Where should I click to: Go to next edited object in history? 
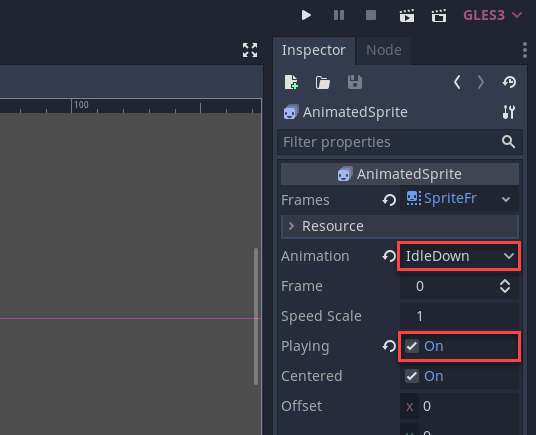click(x=481, y=82)
